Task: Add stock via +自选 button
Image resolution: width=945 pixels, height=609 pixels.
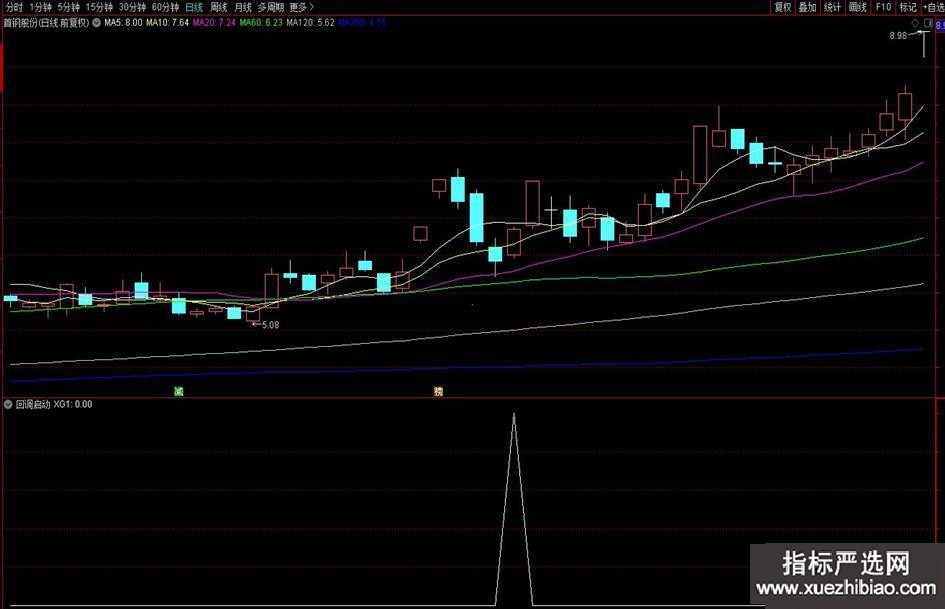Action: pyautogui.click(x=934, y=7)
